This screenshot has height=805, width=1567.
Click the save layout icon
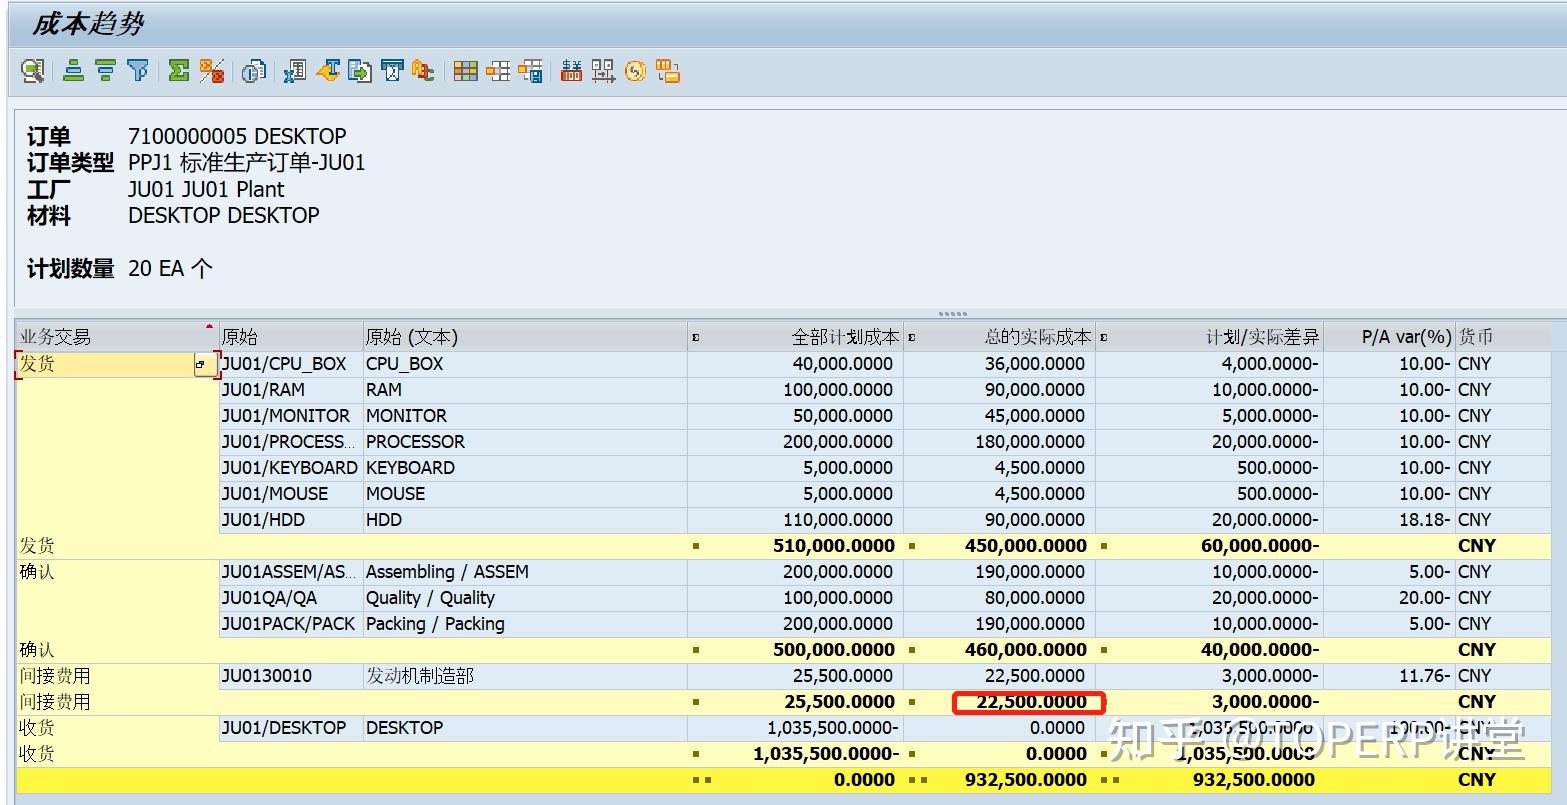tap(531, 70)
